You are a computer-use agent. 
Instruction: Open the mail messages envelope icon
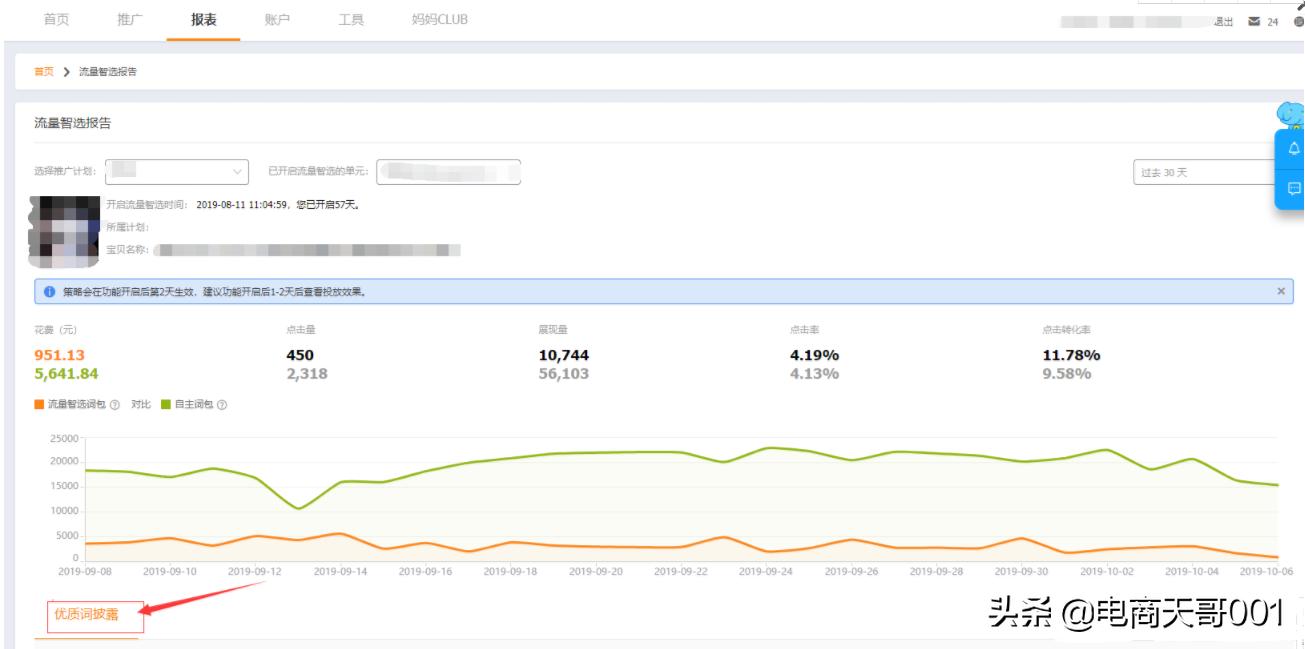coord(1254,22)
